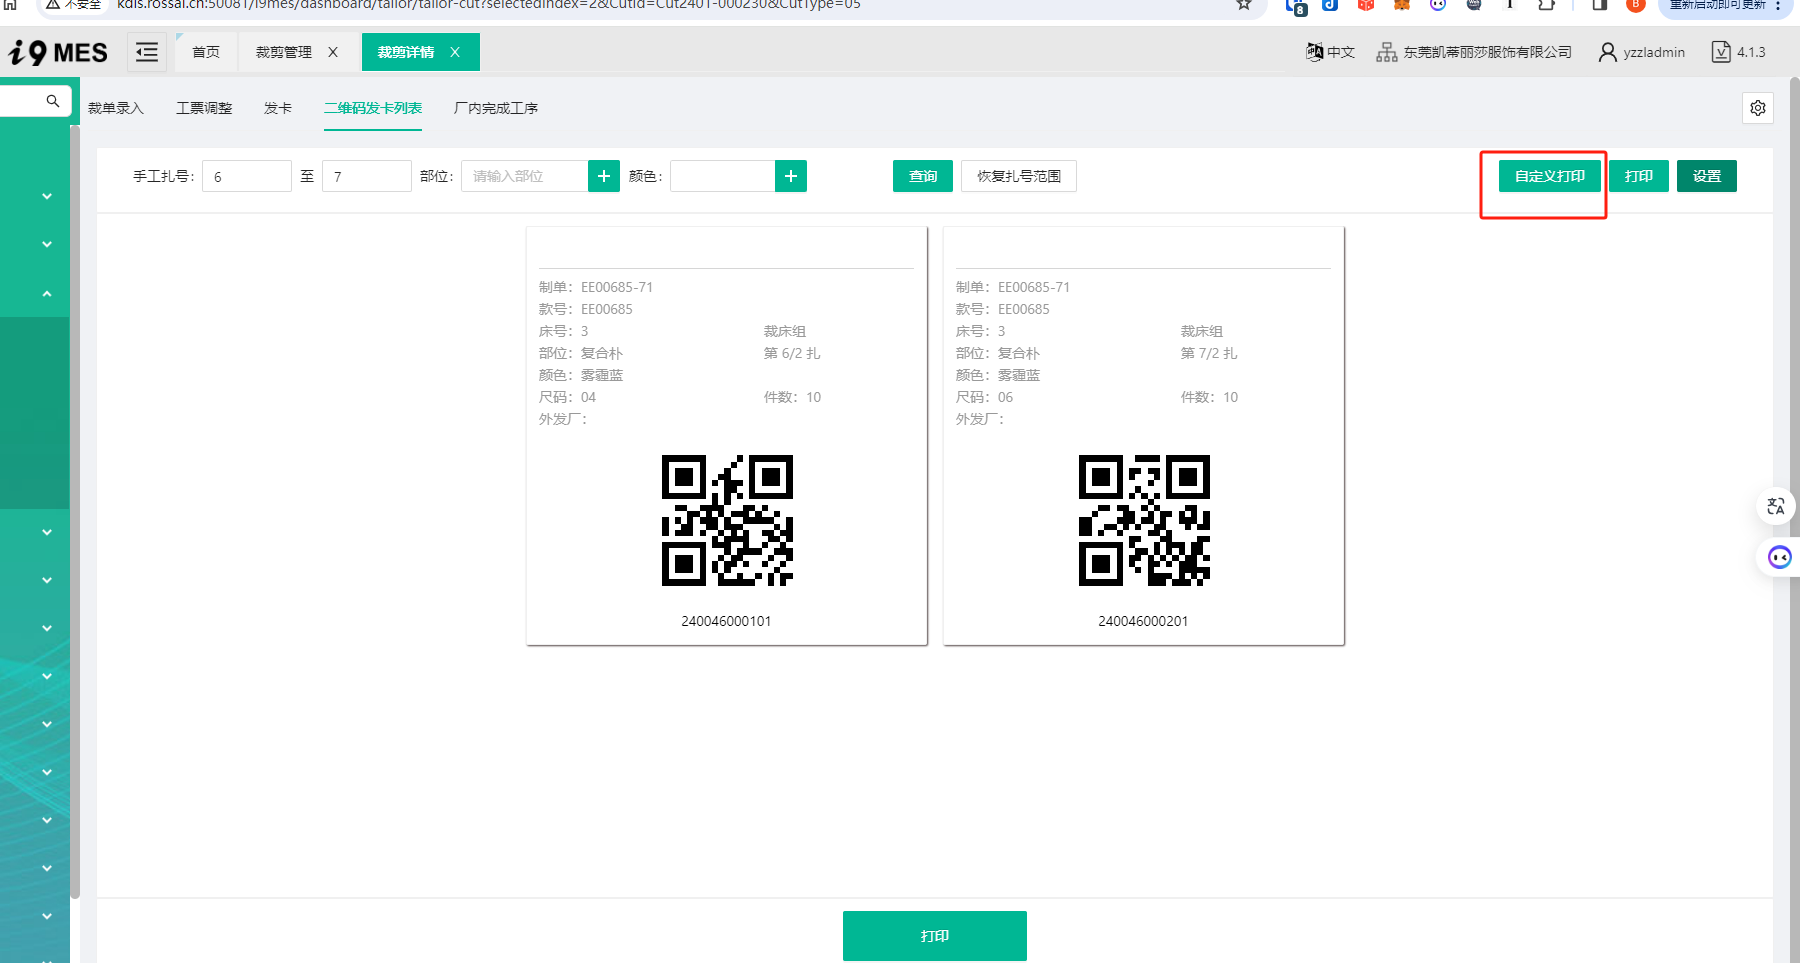1800x963 pixels.
Task: Click the 颜色 input field
Action: pyautogui.click(x=722, y=176)
